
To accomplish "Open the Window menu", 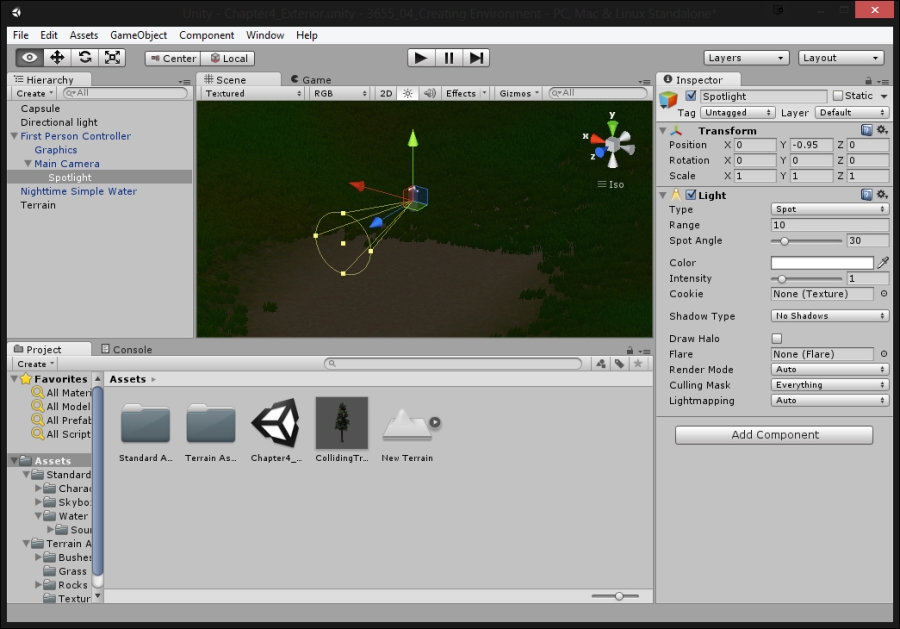I will coord(265,35).
